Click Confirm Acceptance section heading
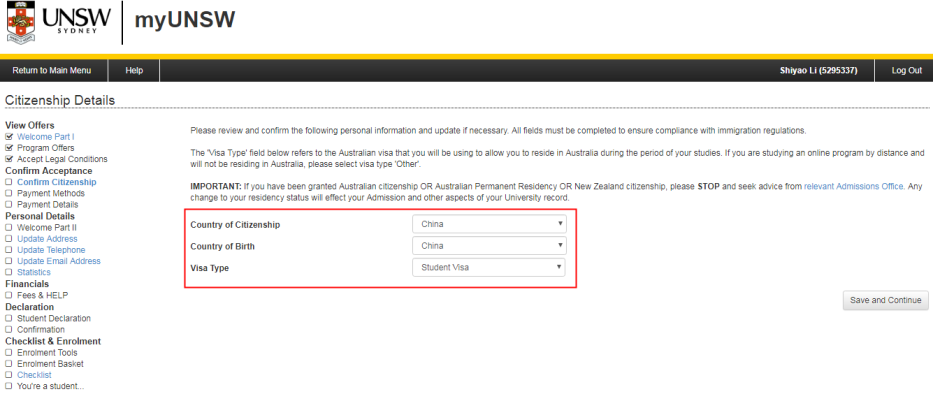 pos(49,171)
